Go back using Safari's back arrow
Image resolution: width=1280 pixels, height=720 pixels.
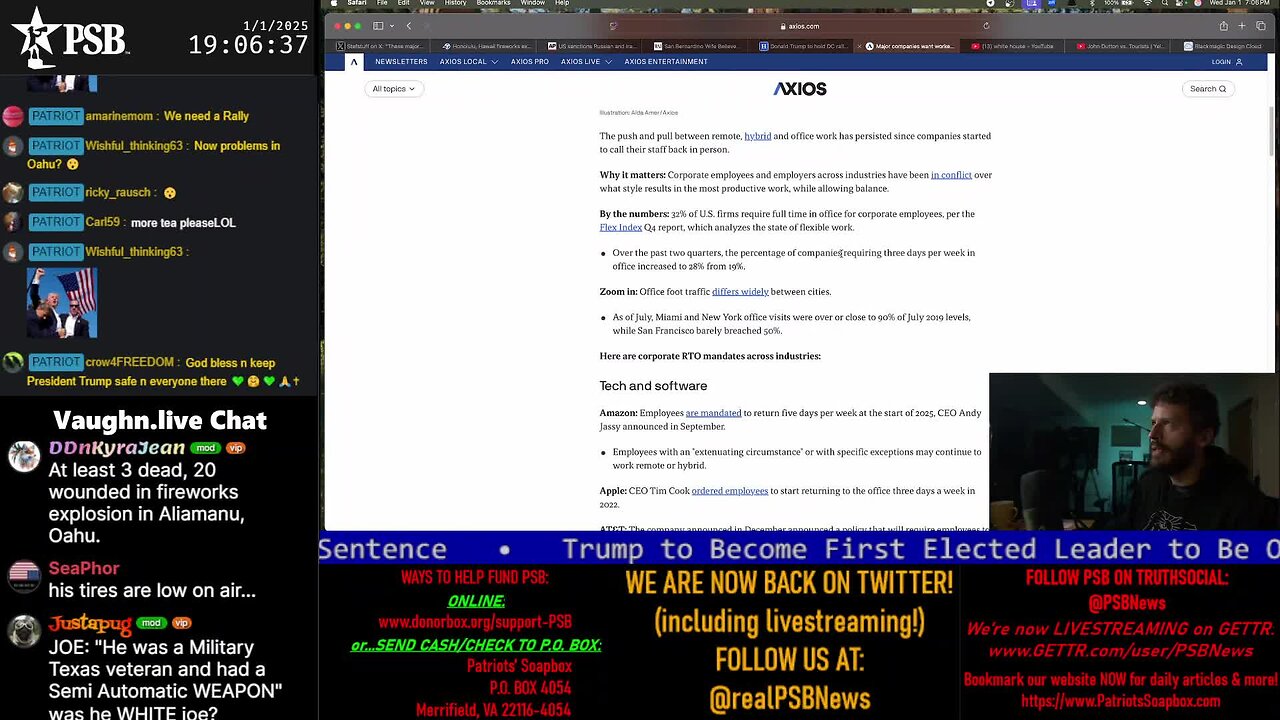point(409,26)
